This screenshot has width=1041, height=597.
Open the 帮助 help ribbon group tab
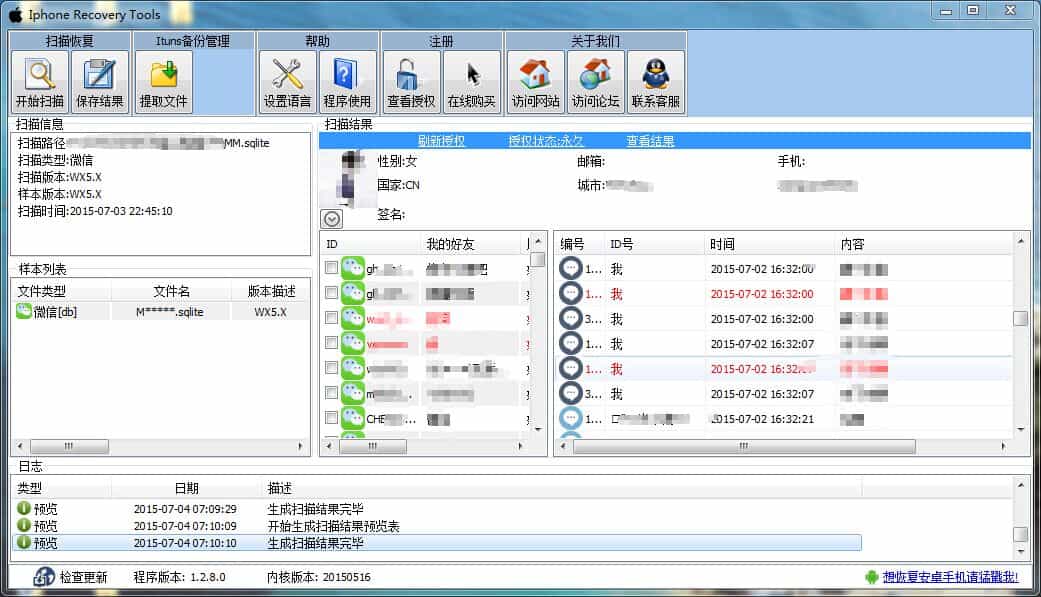317,41
